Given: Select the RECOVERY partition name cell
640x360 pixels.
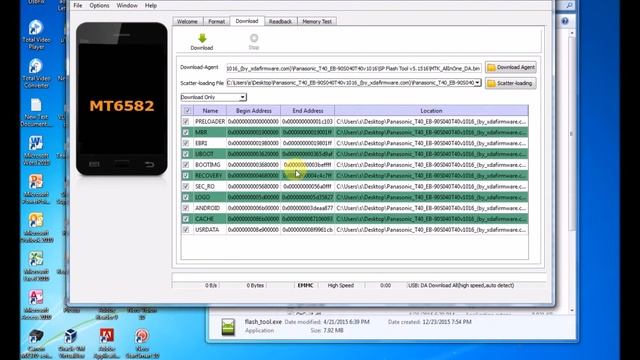Looking at the screenshot, I should click(209, 176).
